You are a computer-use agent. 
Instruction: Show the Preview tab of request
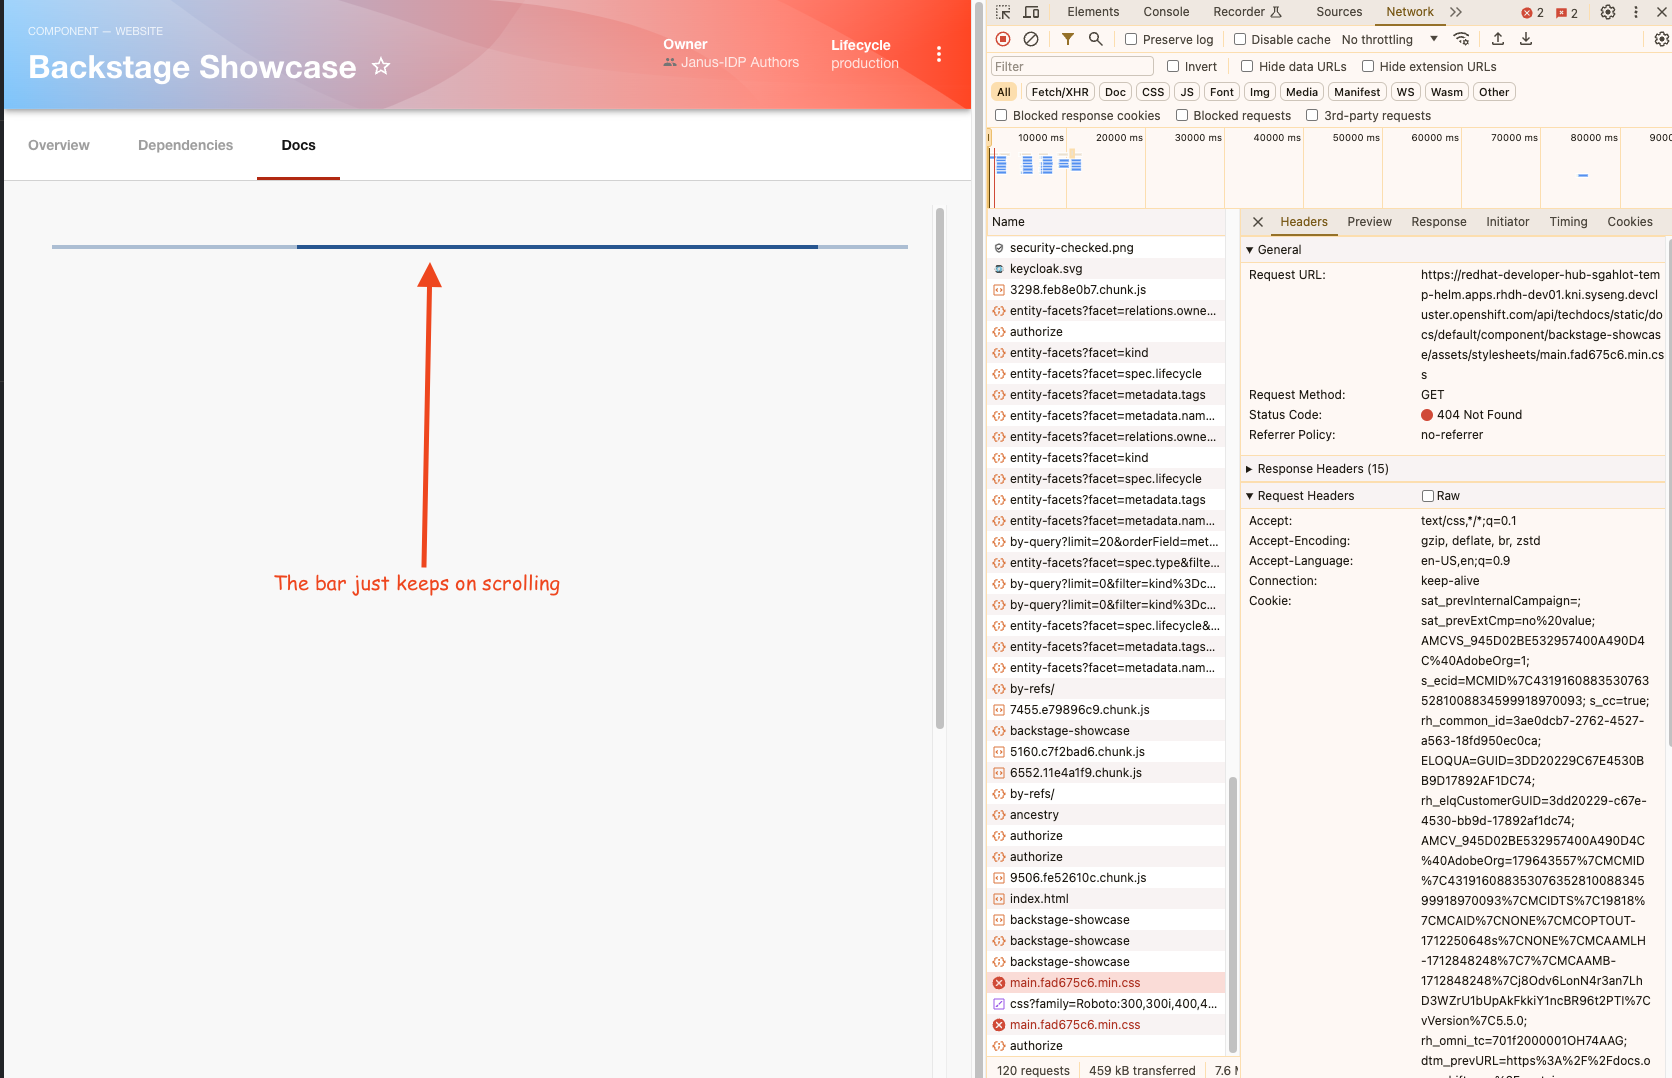(1369, 222)
